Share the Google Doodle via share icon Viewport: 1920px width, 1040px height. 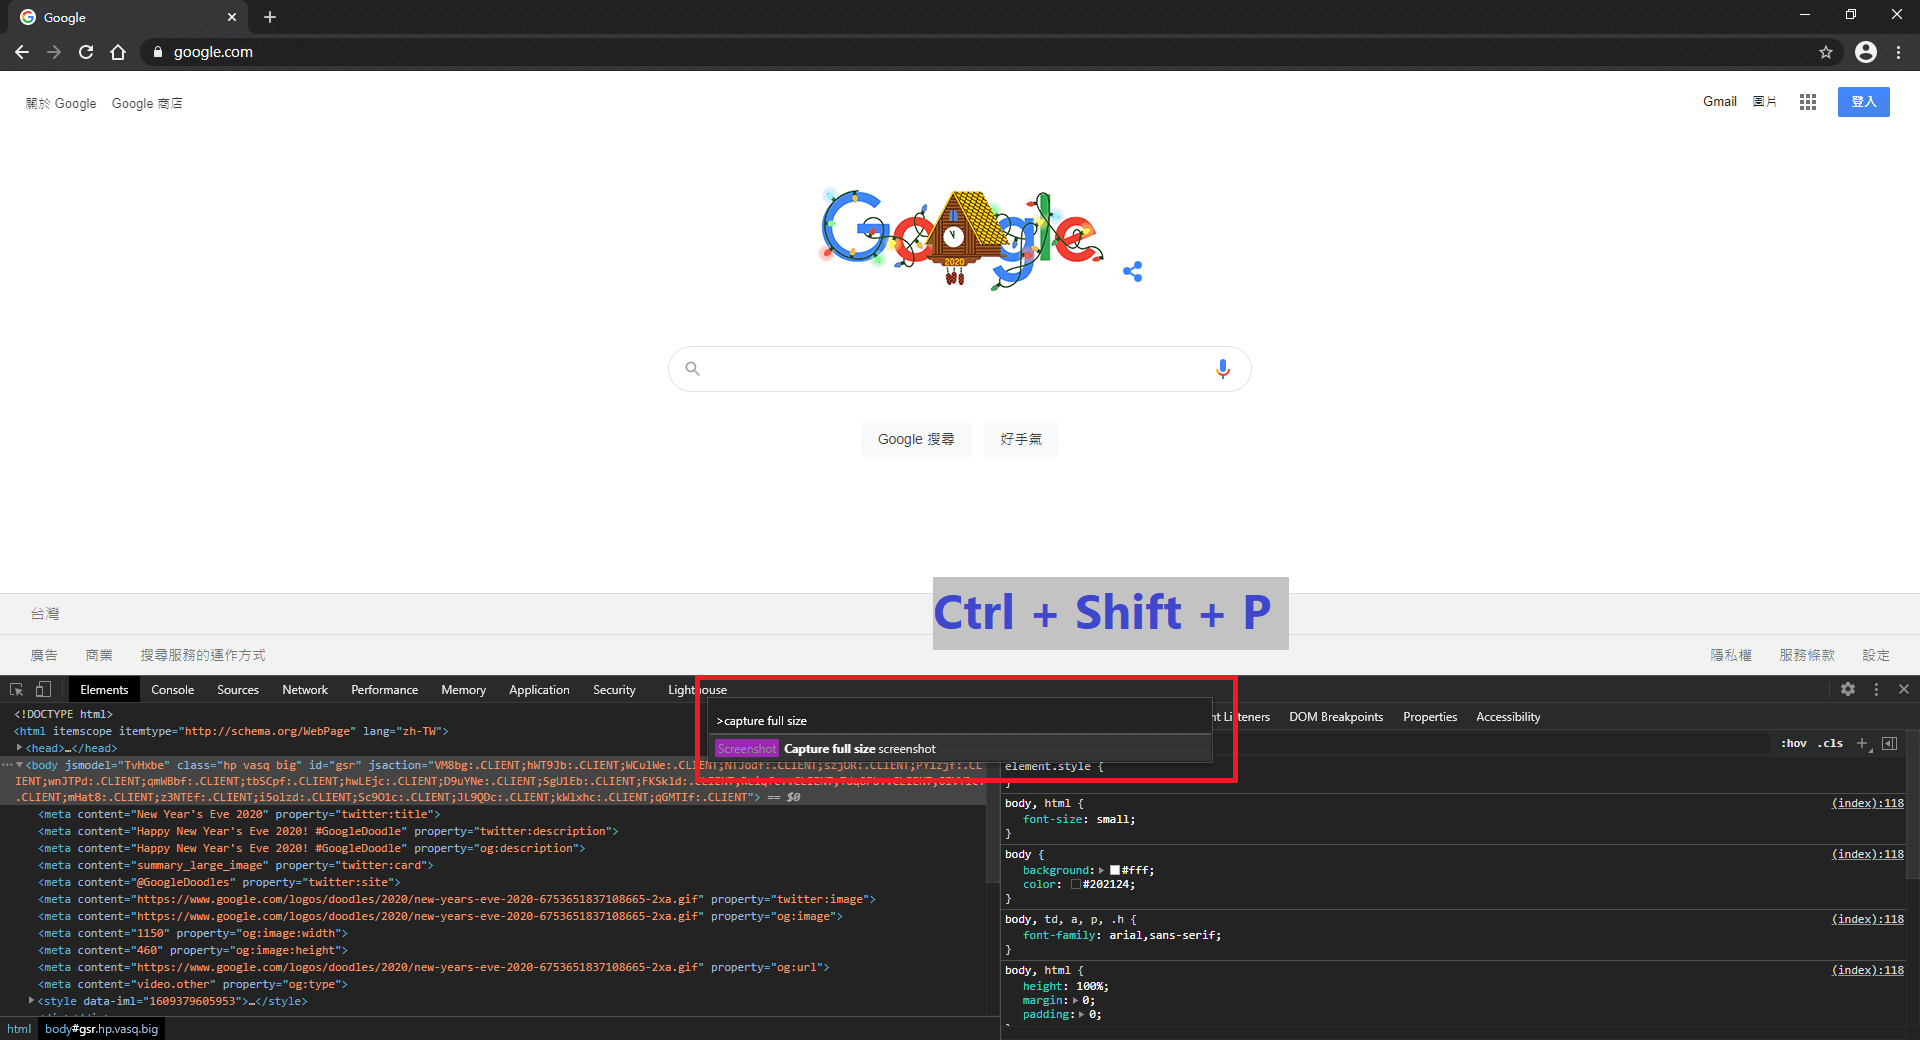[1132, 271]
